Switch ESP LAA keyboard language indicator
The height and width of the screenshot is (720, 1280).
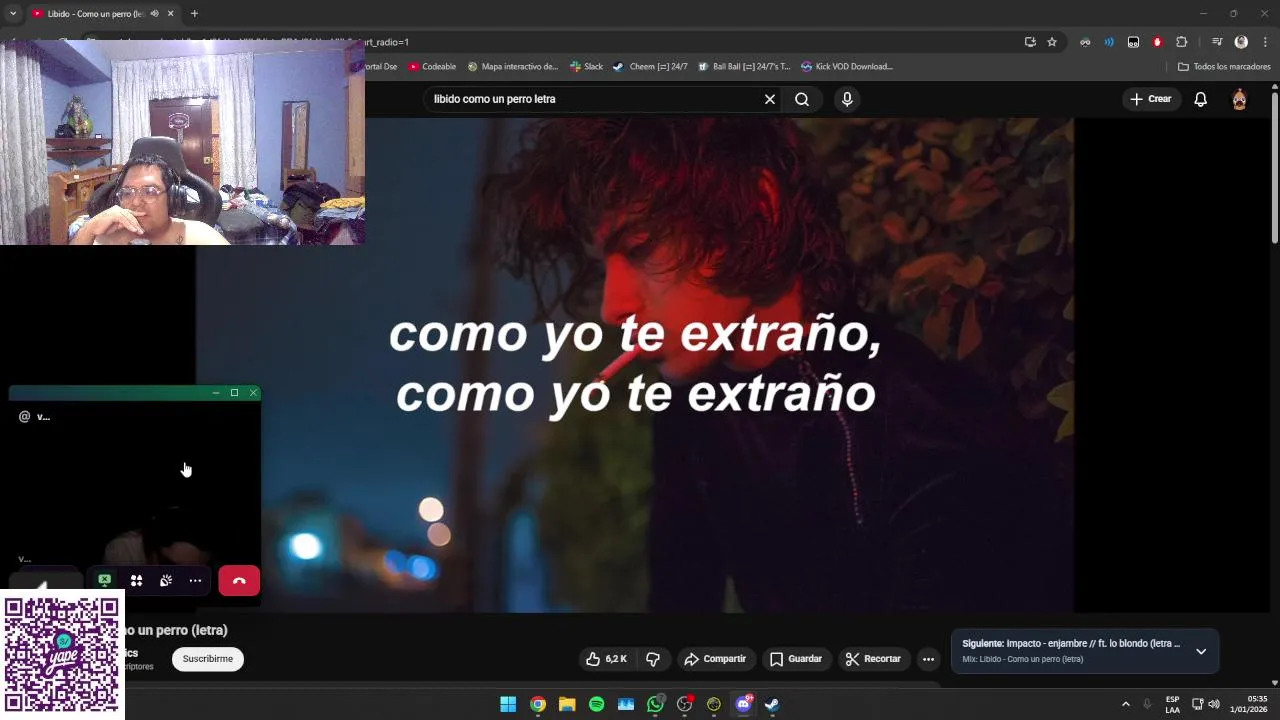pyautogui.click(x=1172, y=704)
